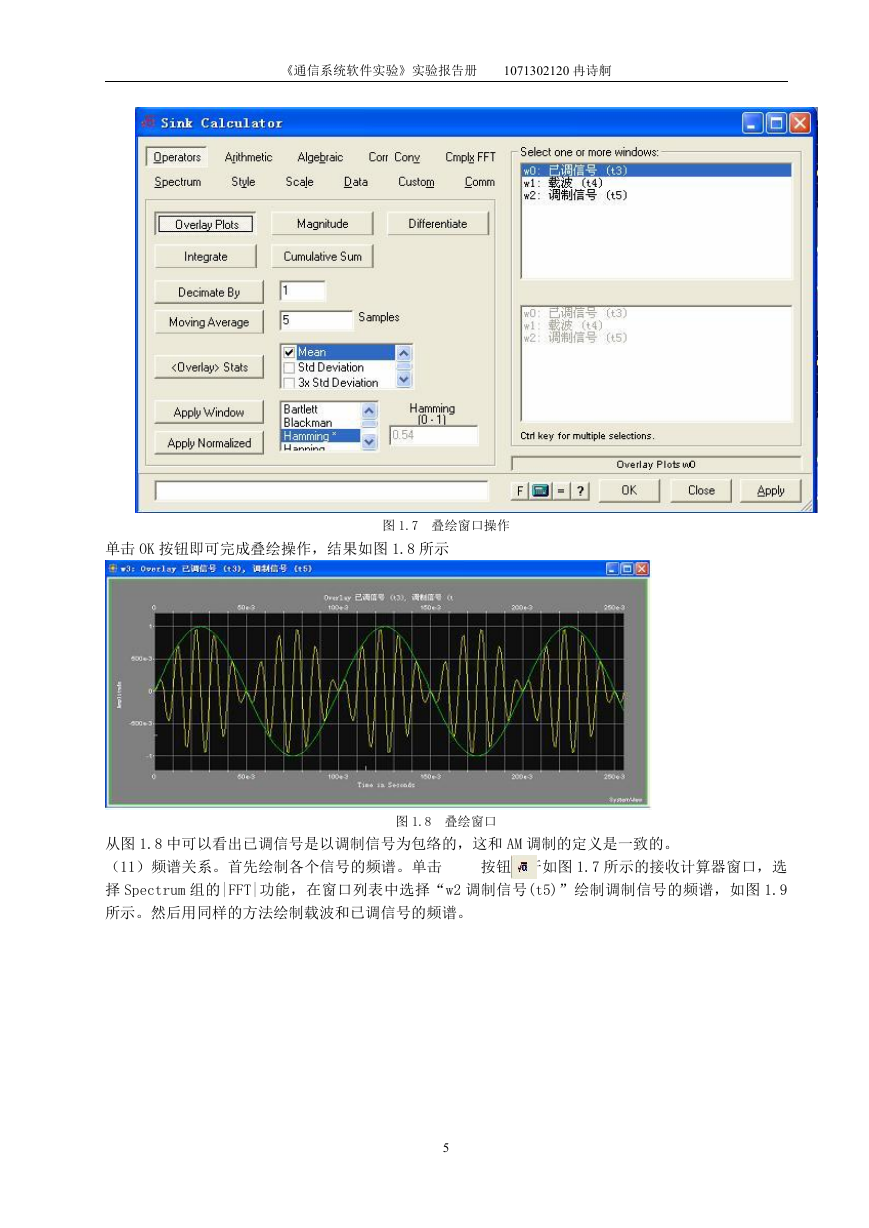Screen dimensions: 869x1228
Task: Click the Moving Average button
Action: (x=209, y=322)
